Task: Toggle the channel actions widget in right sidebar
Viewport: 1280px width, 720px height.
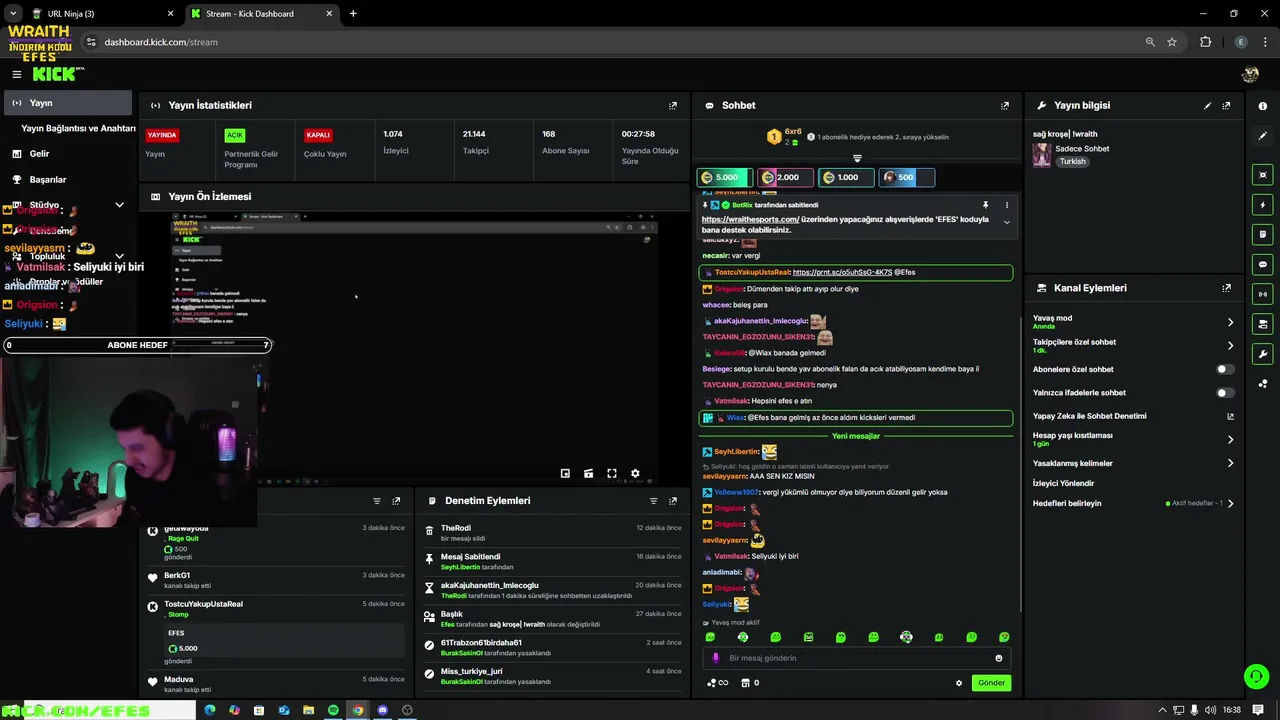Action: coord(1263,324)
